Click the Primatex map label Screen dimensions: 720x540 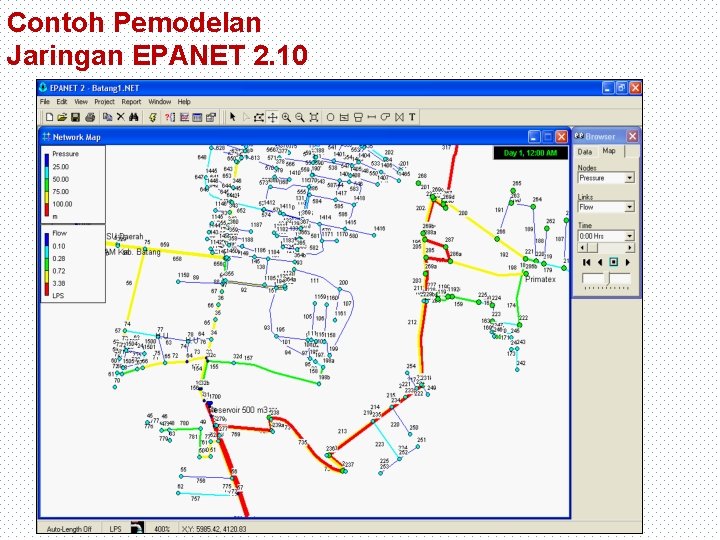(540, 279)
